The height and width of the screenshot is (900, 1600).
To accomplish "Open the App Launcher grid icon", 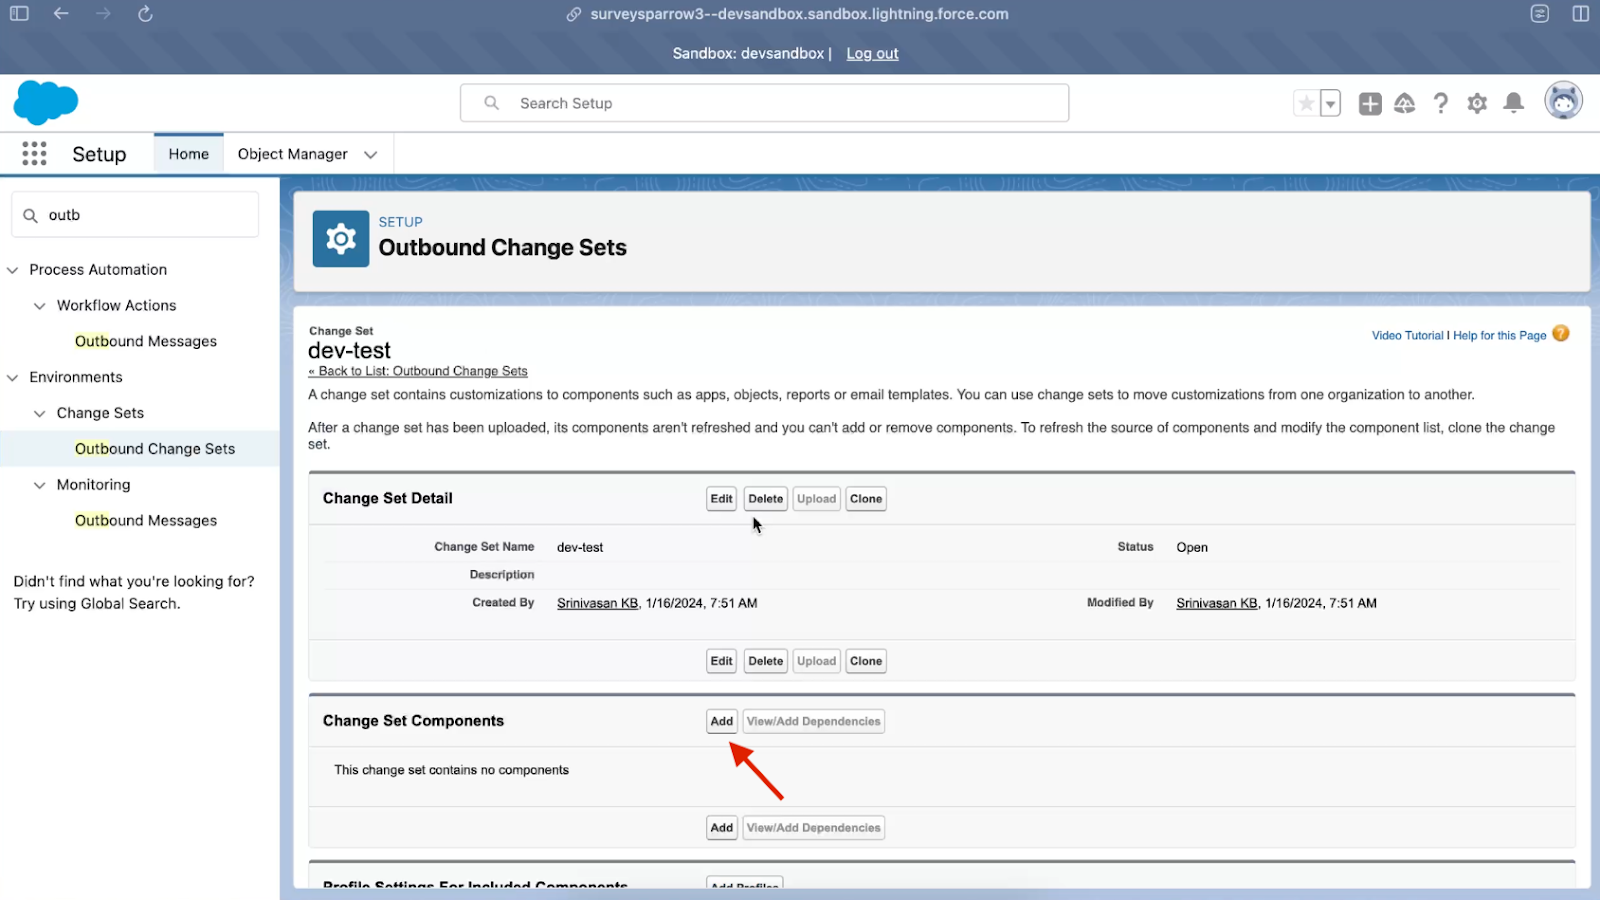I will 34,153.
